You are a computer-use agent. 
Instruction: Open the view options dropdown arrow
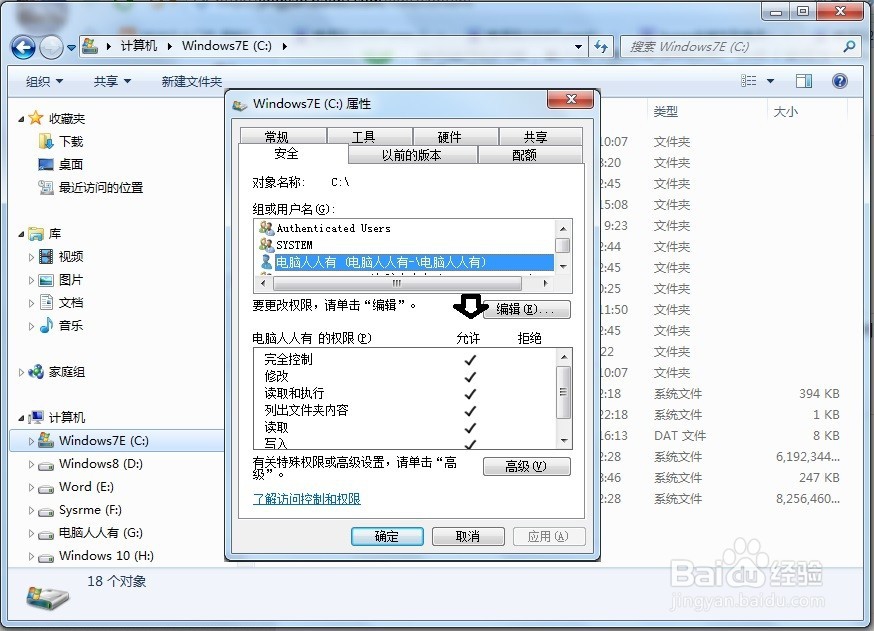point(770,81)
